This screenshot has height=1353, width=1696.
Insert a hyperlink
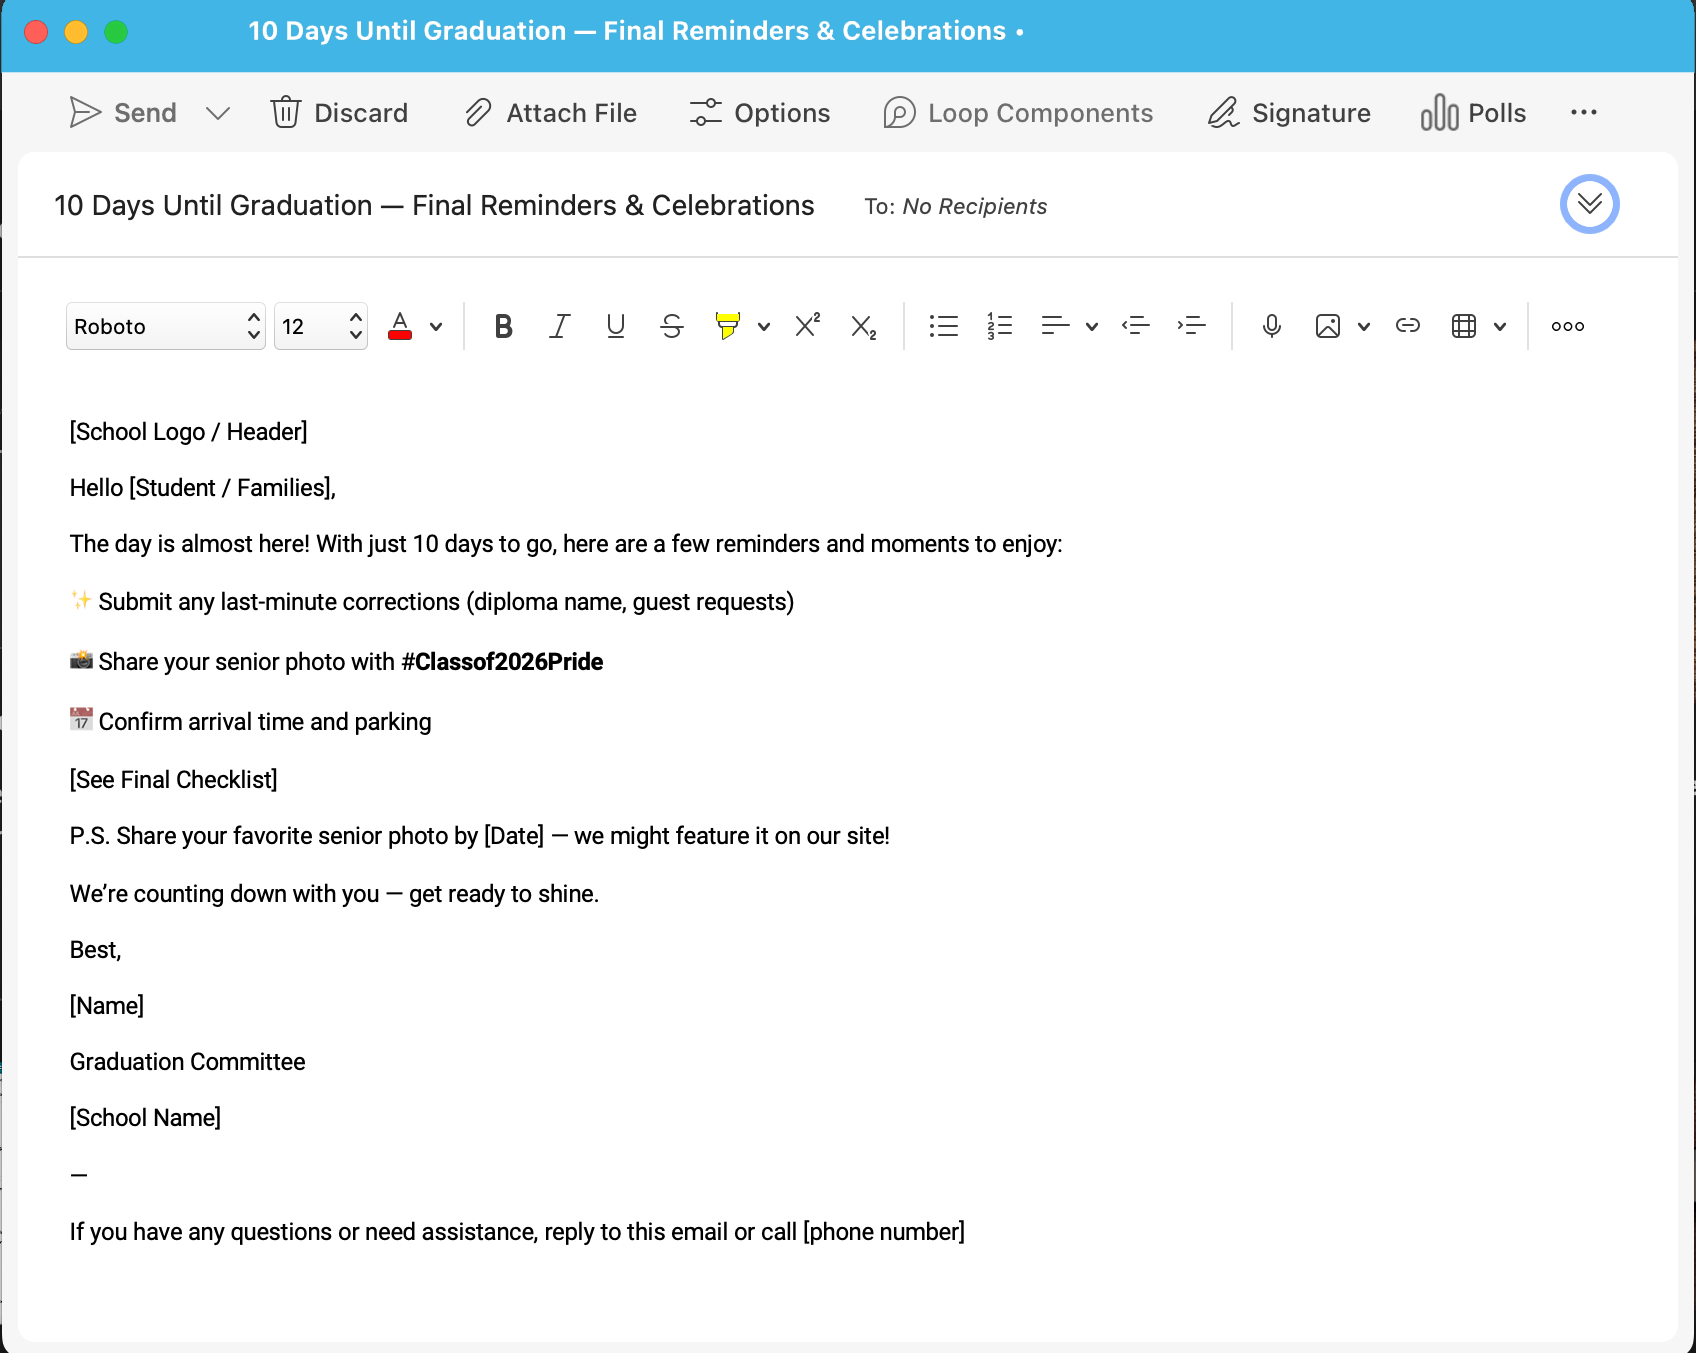[1408, 326]
